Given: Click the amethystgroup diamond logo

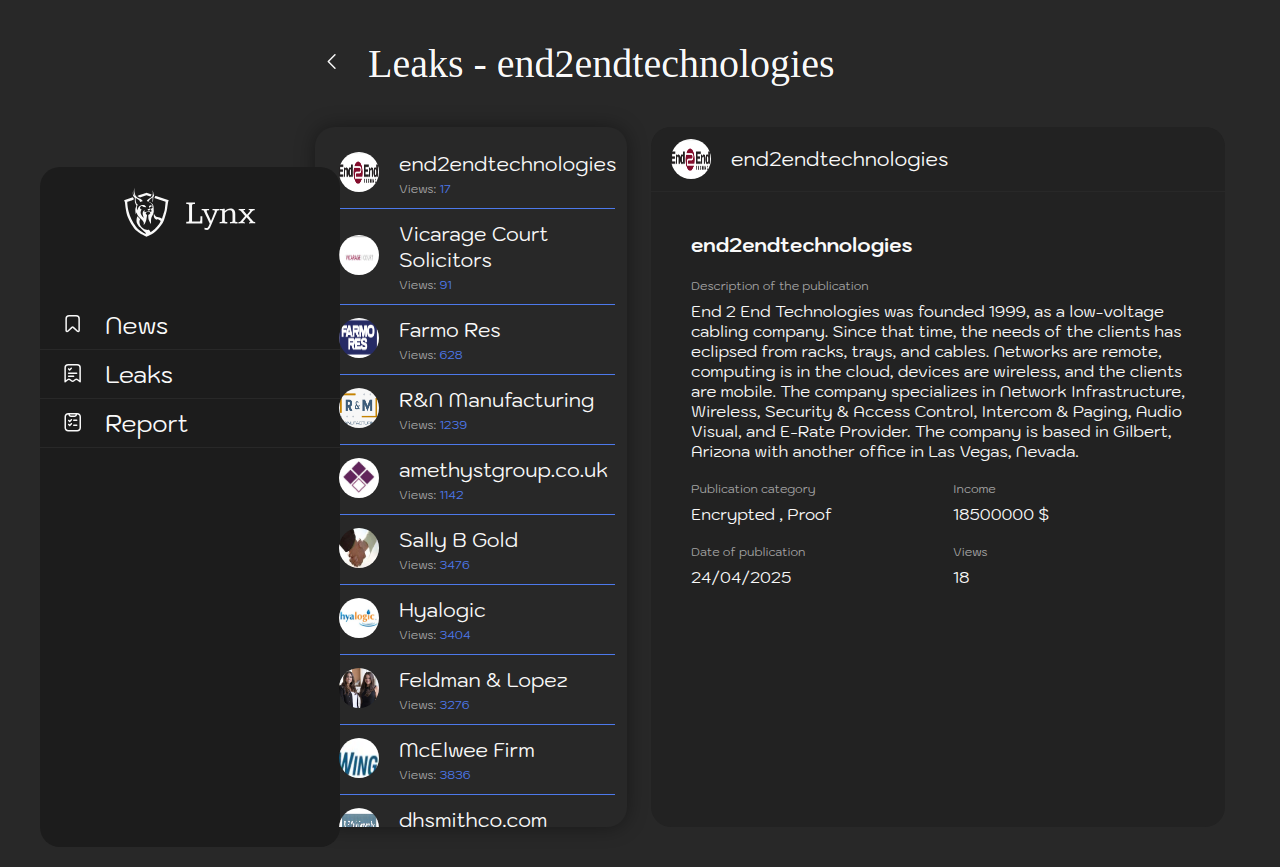Looking at the screenshot, I should 359,478.
